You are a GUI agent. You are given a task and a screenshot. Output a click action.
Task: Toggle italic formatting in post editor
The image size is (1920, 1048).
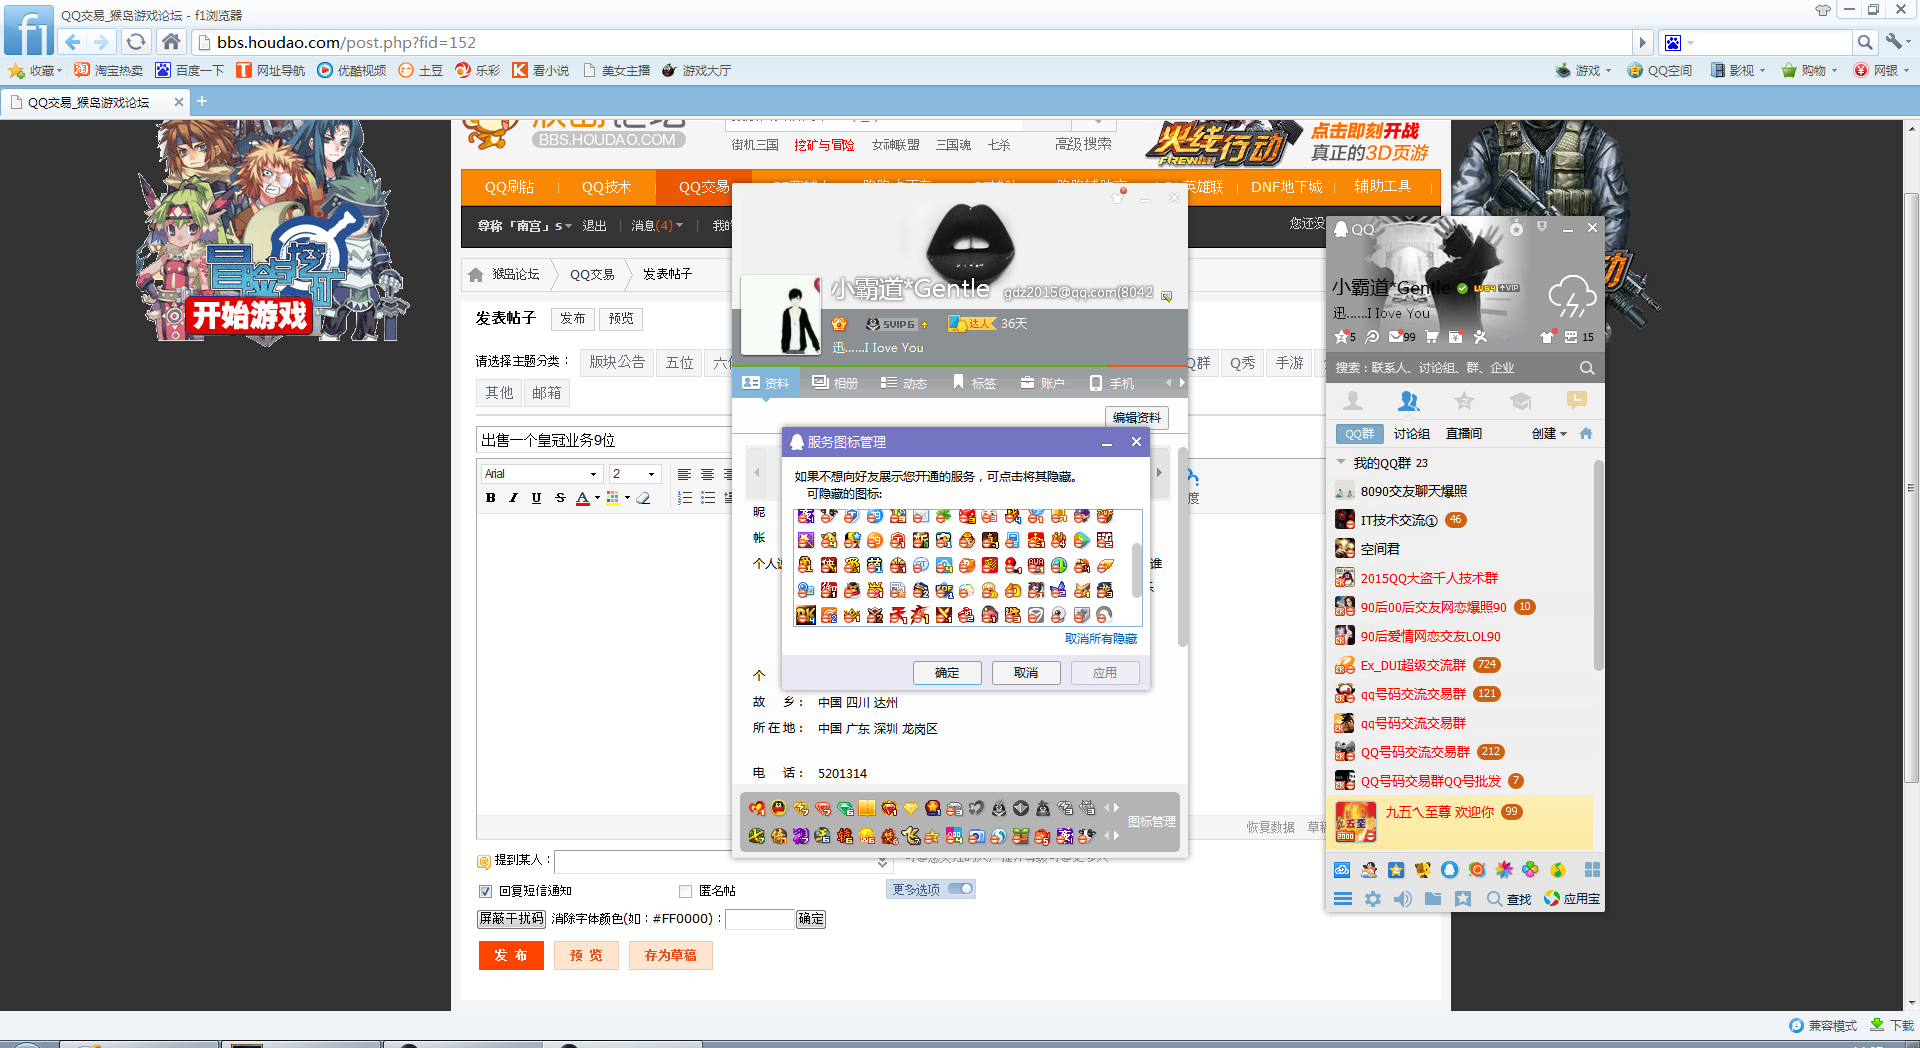(x=513, y=498)
